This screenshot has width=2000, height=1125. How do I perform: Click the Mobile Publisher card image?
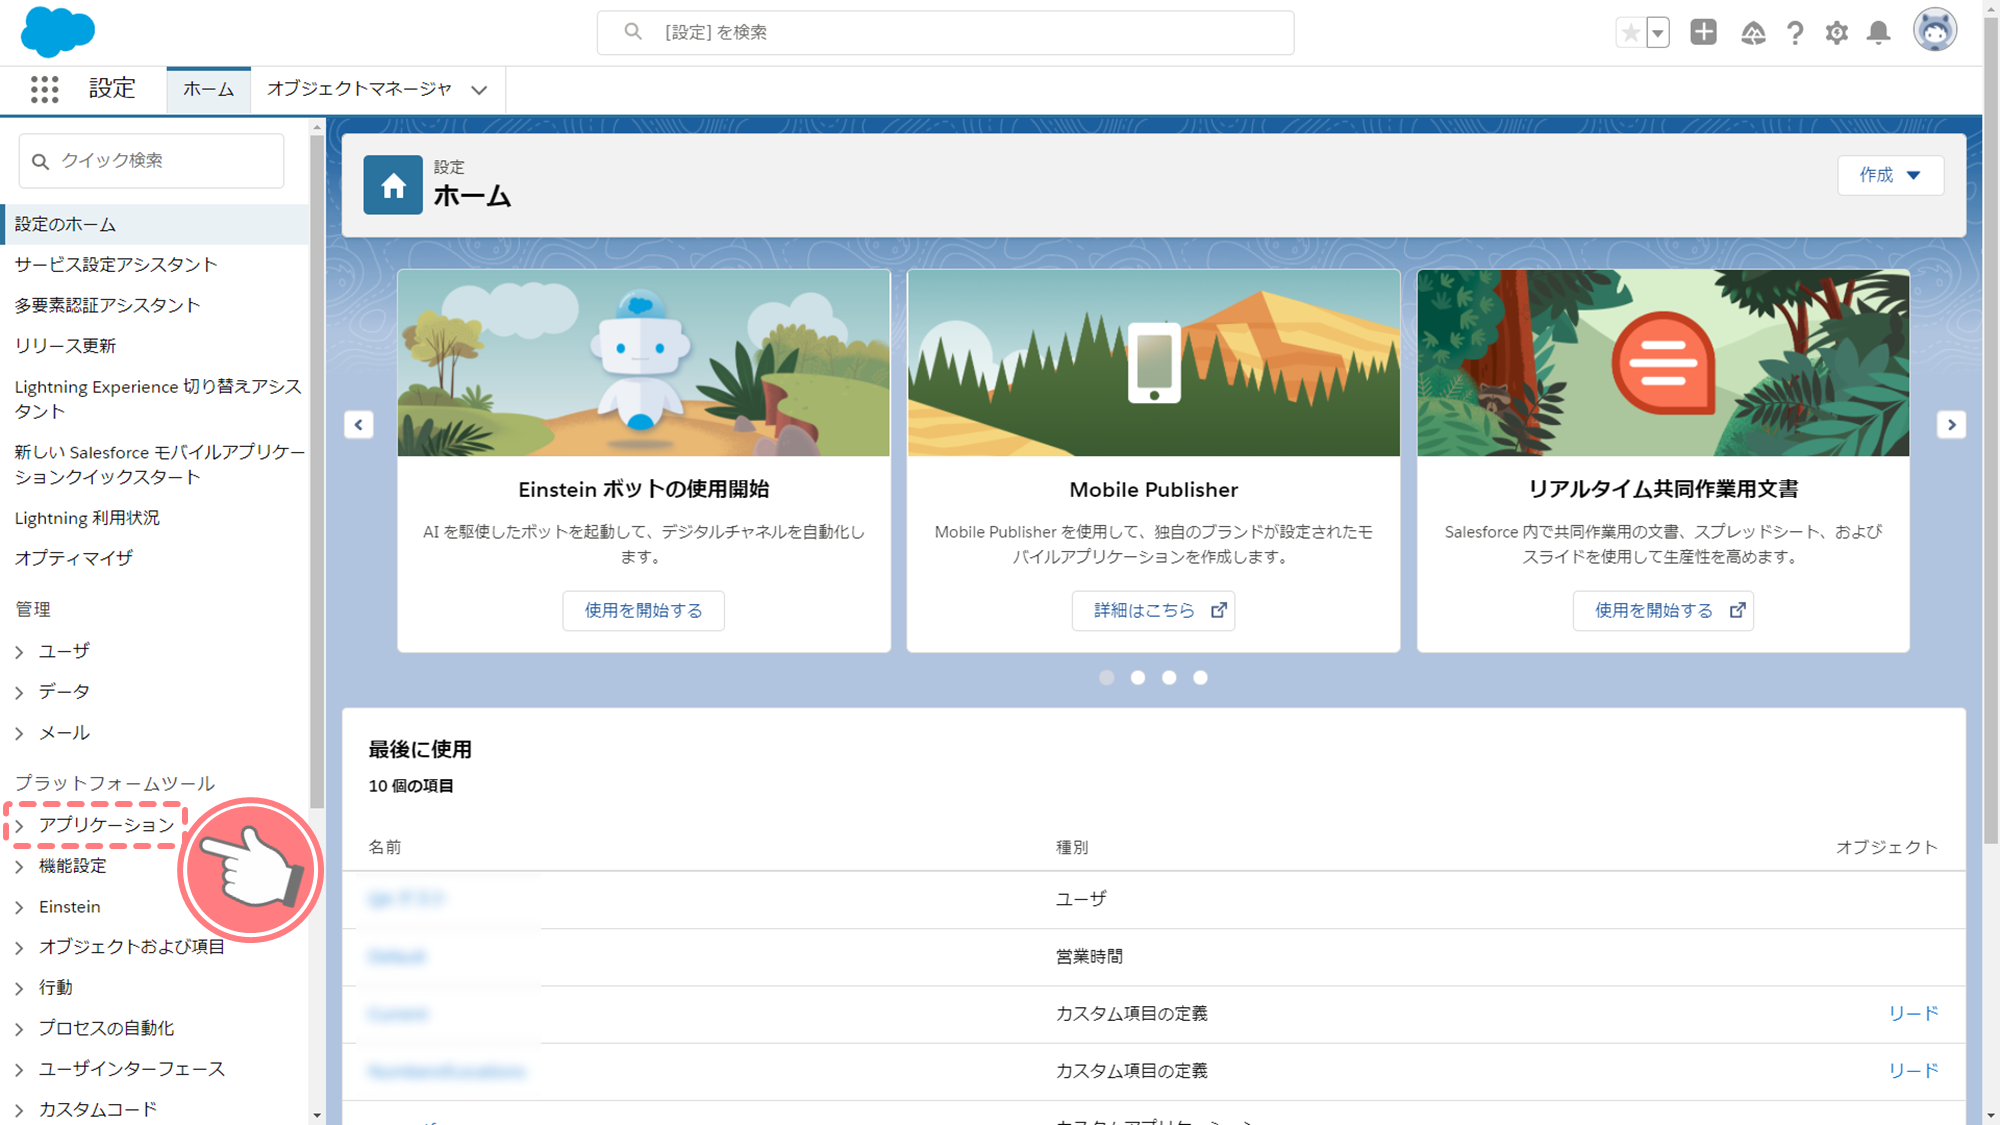(1154, 363)
